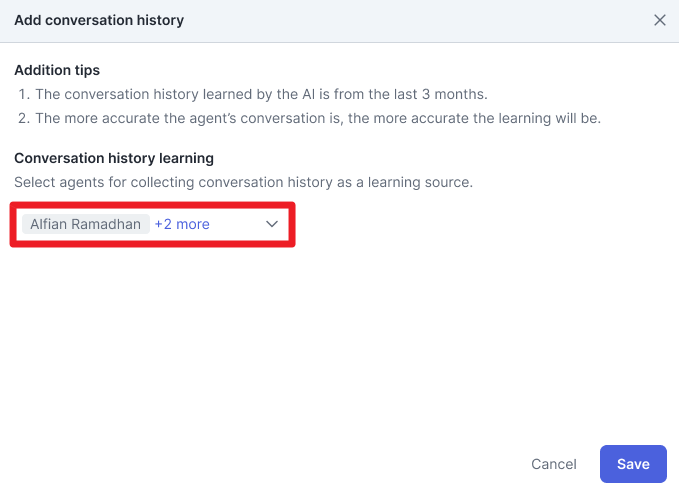This screenshot has height=499, width=679.
Task: Click empty space inside the agent combo box
Action: (236, 224)
